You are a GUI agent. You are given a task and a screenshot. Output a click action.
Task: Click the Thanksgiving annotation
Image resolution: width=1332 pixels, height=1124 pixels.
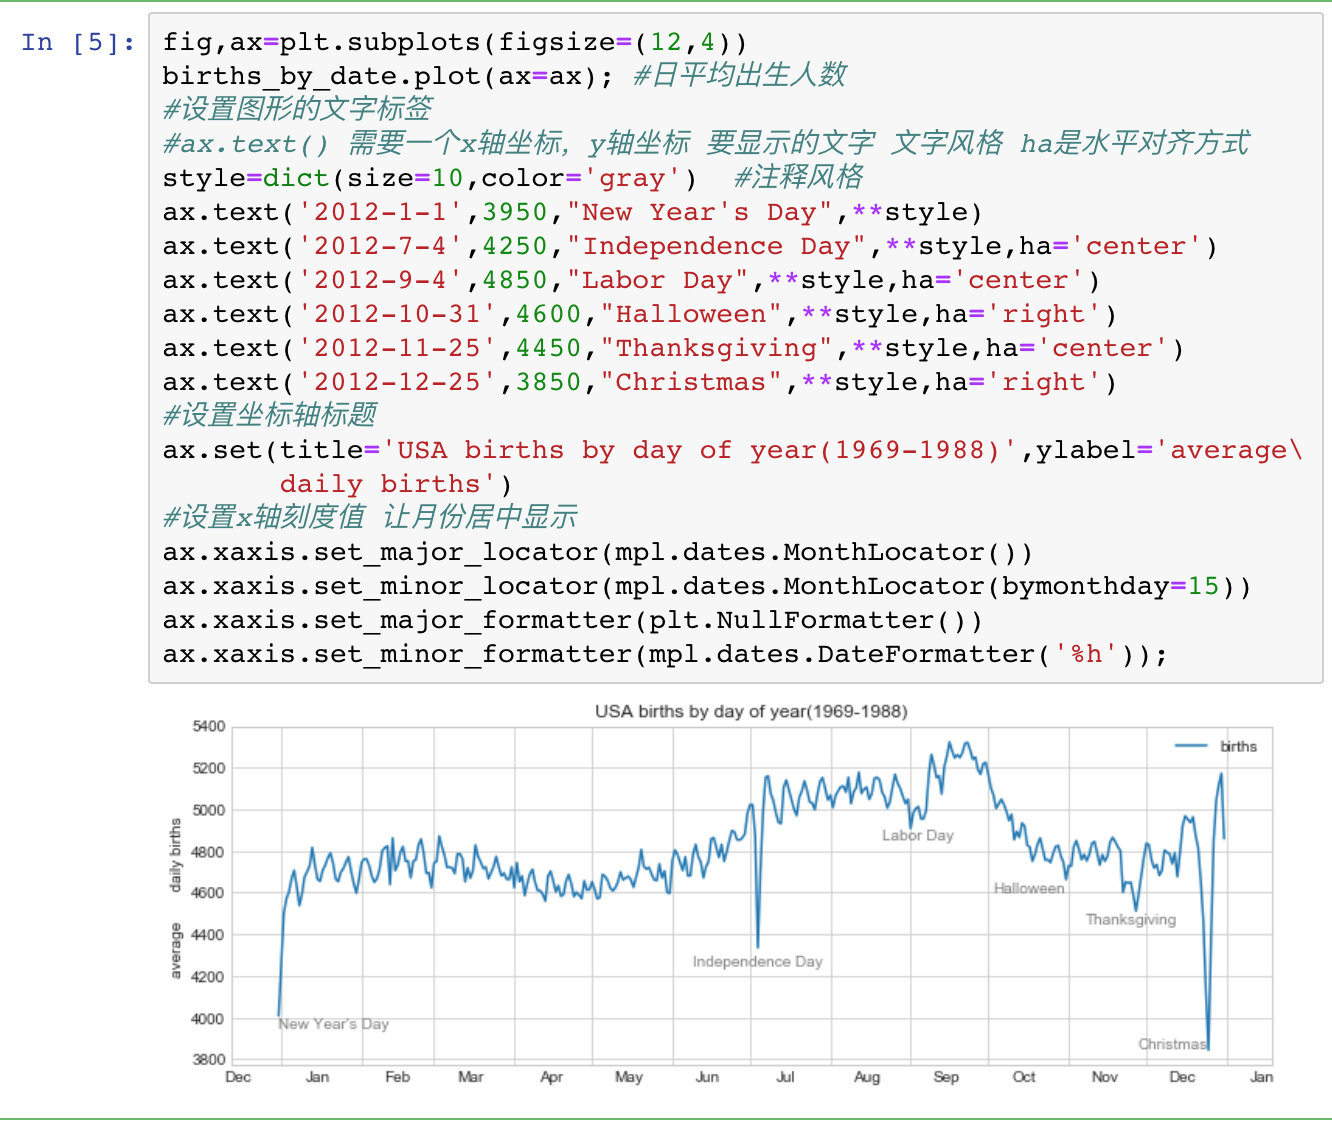click(1131, 919)
